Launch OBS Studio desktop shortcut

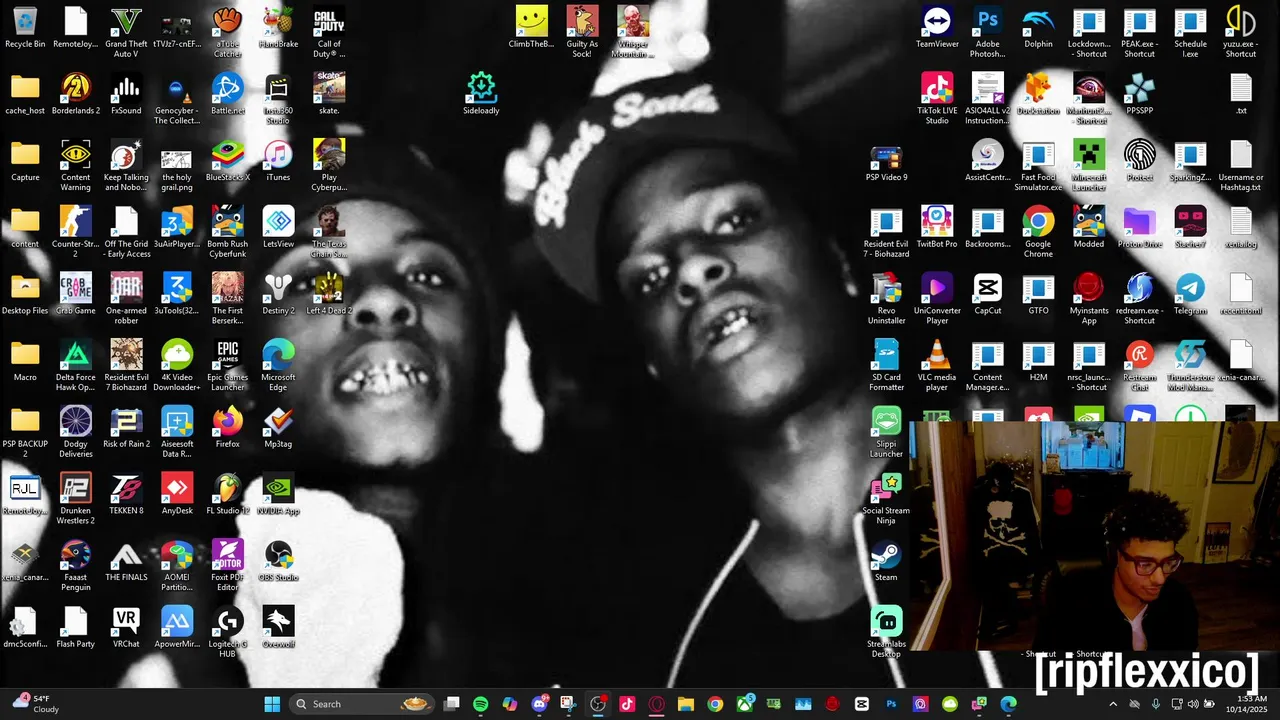[x=278, y=561]
